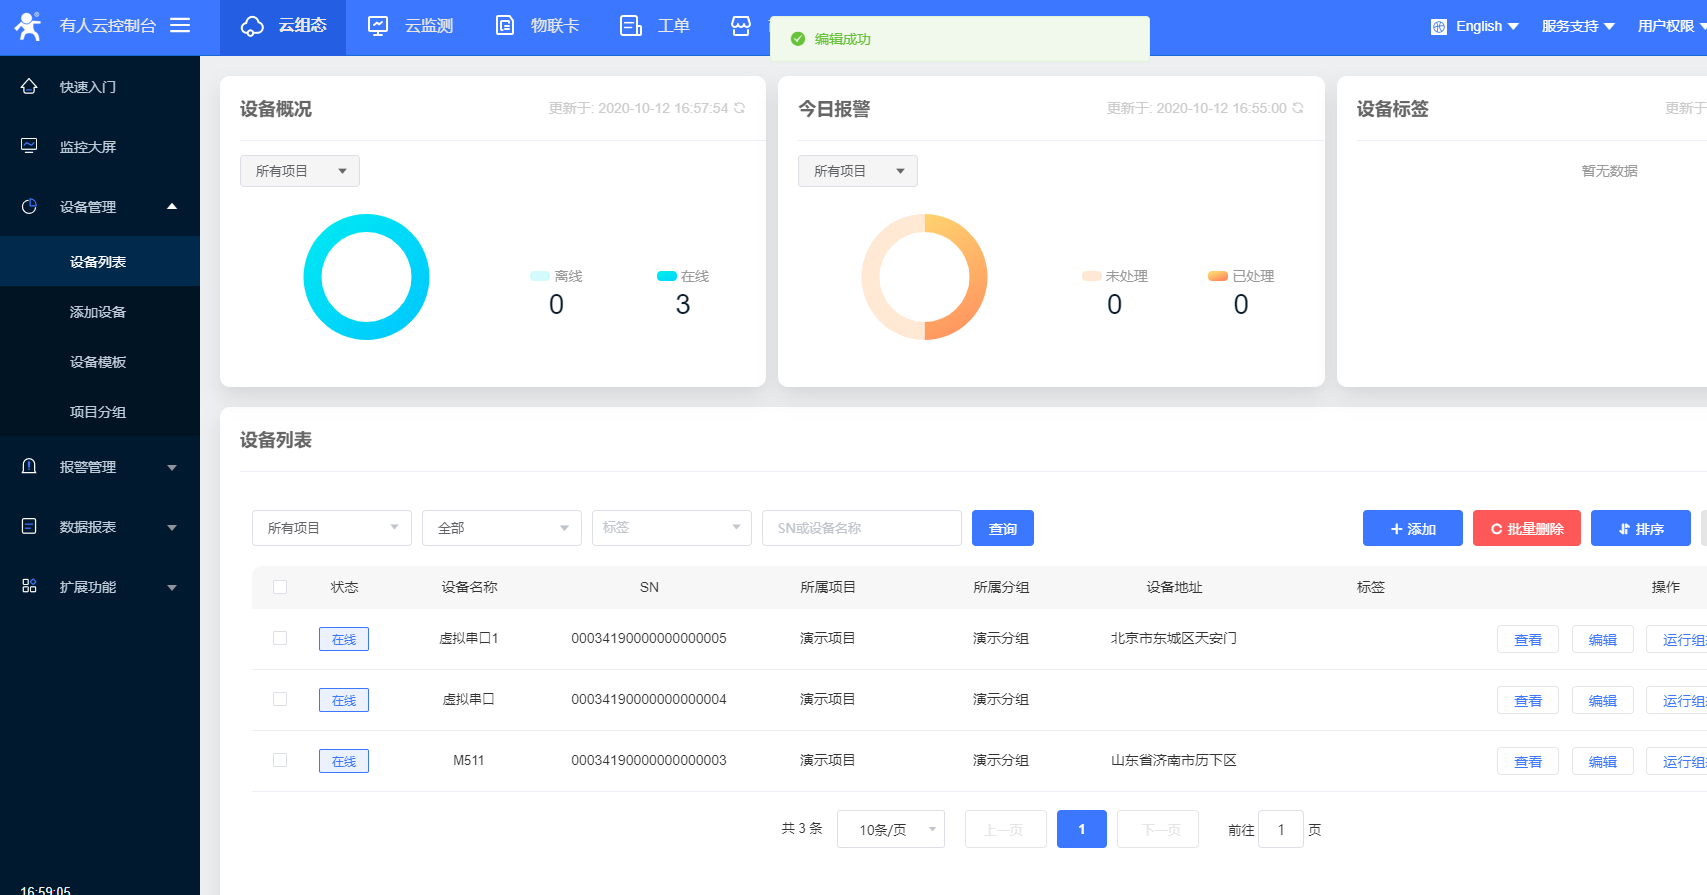Click the cyan 在线 legend swatch
Screen dimensions: 1707x895
click(x=666, y=277)
